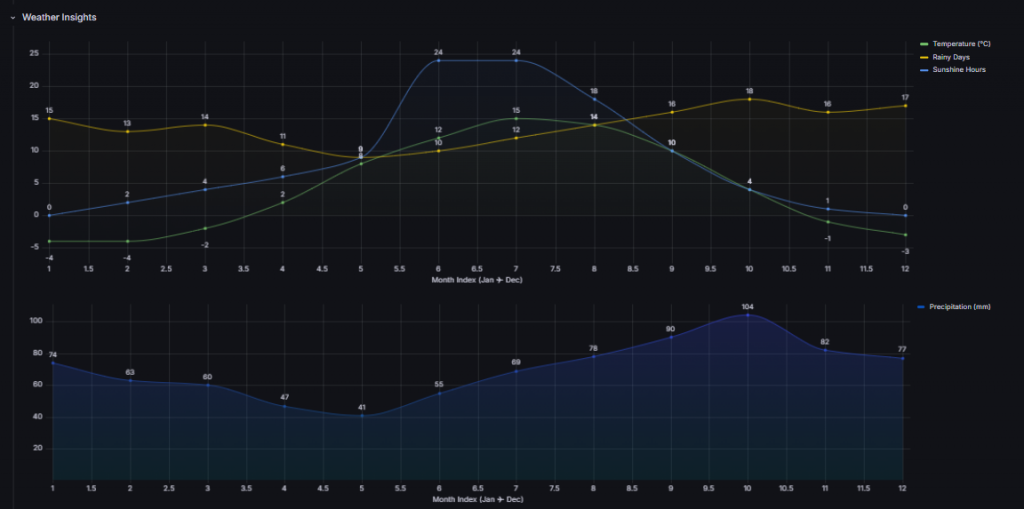
Task: Pick the Precipitation point labeled 90 at month 9
Action: (670, 337)
